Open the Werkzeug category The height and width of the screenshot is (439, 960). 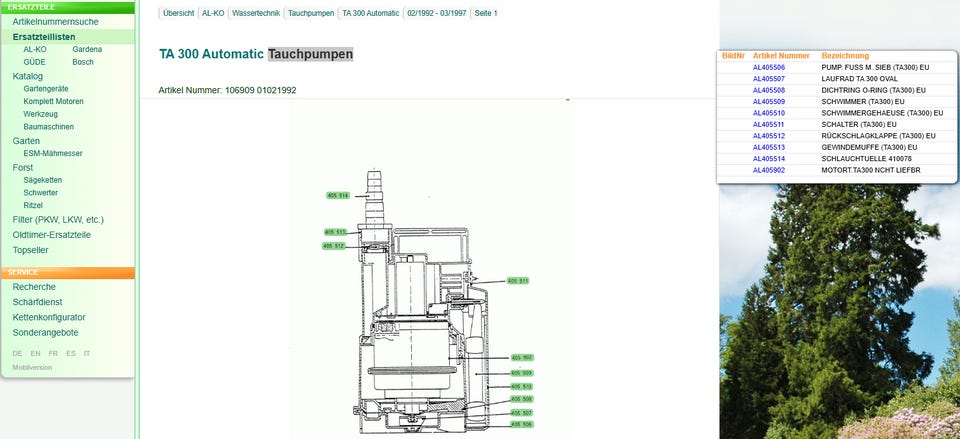[x=40, y=114]
